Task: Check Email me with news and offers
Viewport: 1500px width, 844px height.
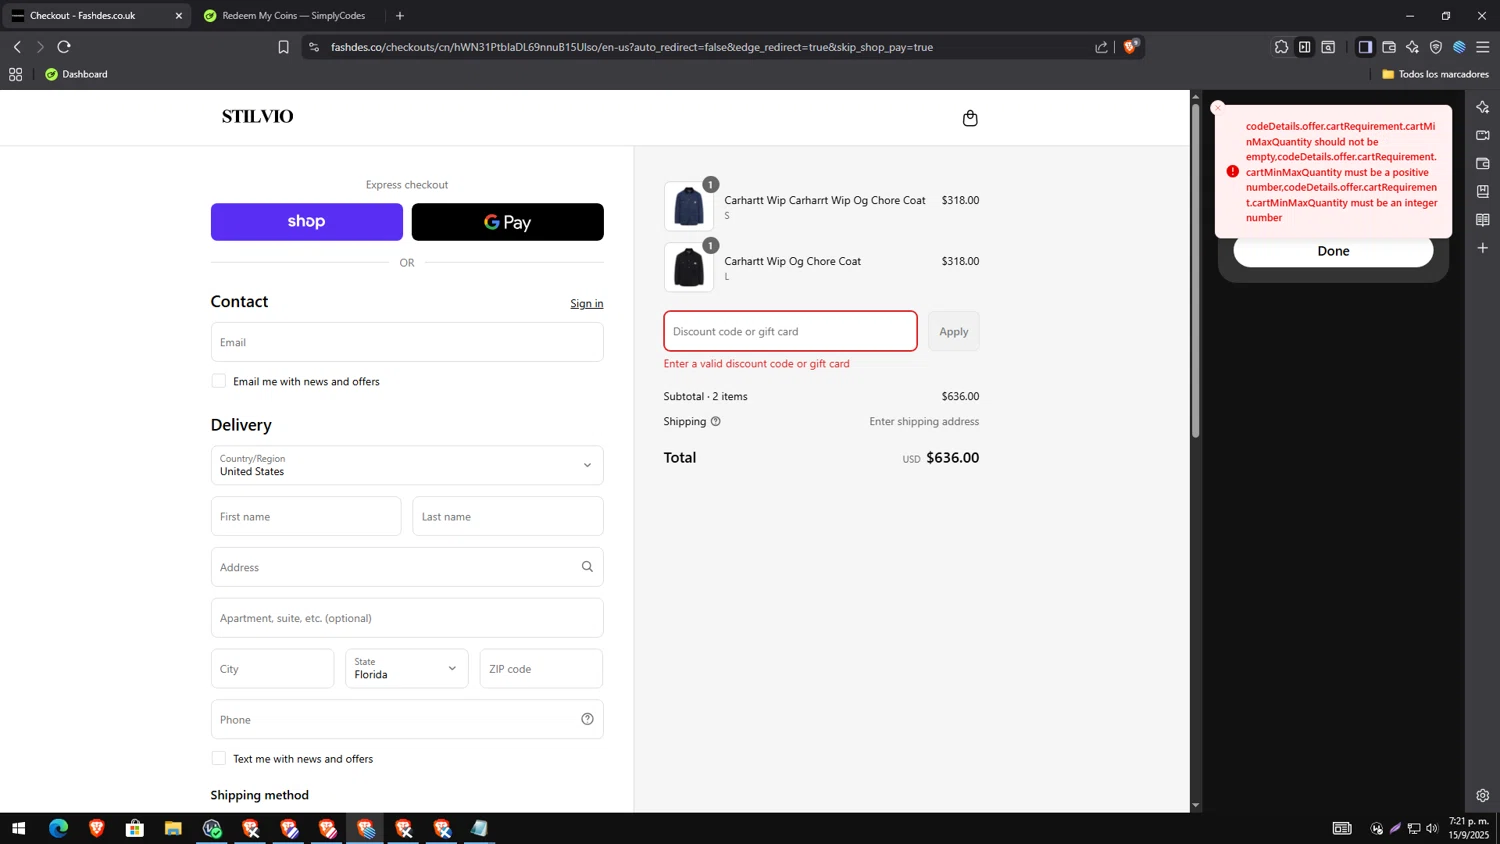Action: (x=219, y=381)
